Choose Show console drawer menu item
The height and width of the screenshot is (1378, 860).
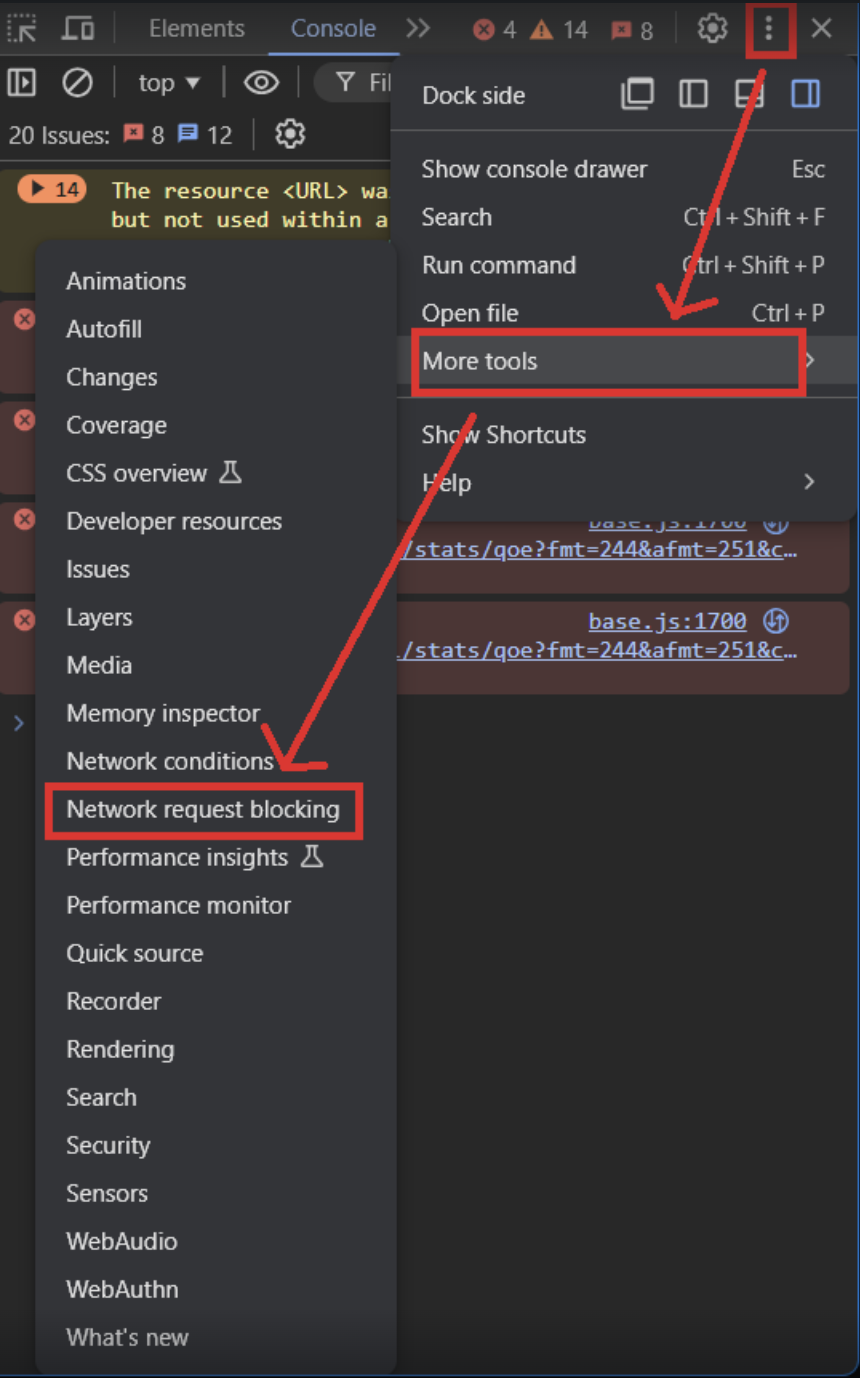point(623,169)
